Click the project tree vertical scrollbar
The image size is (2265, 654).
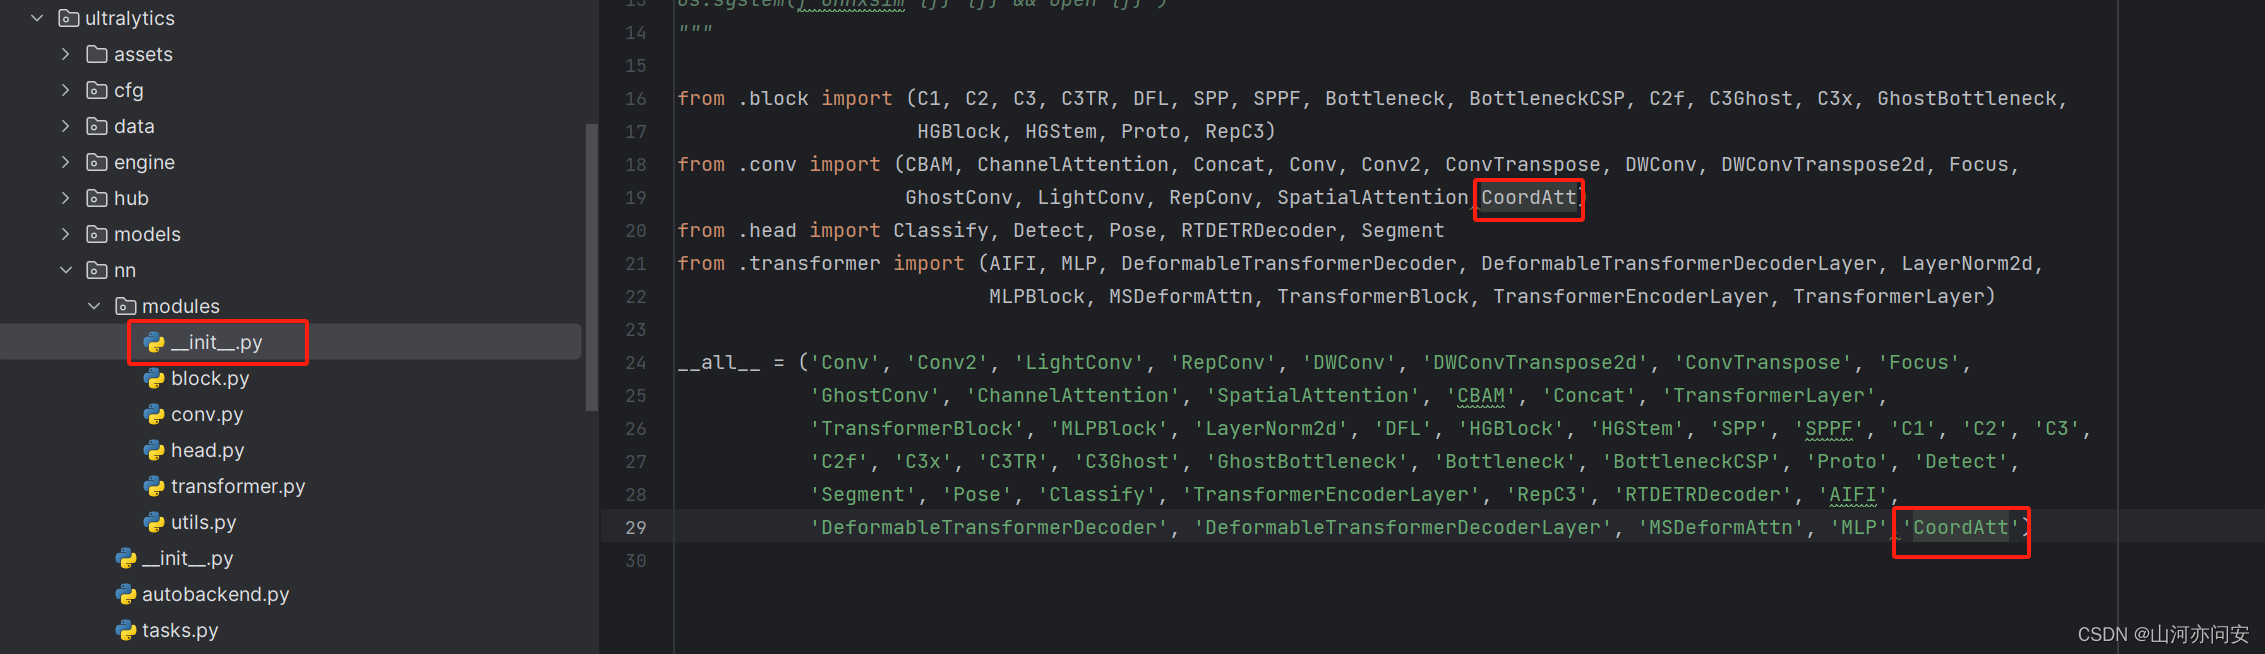click(591, 267)
